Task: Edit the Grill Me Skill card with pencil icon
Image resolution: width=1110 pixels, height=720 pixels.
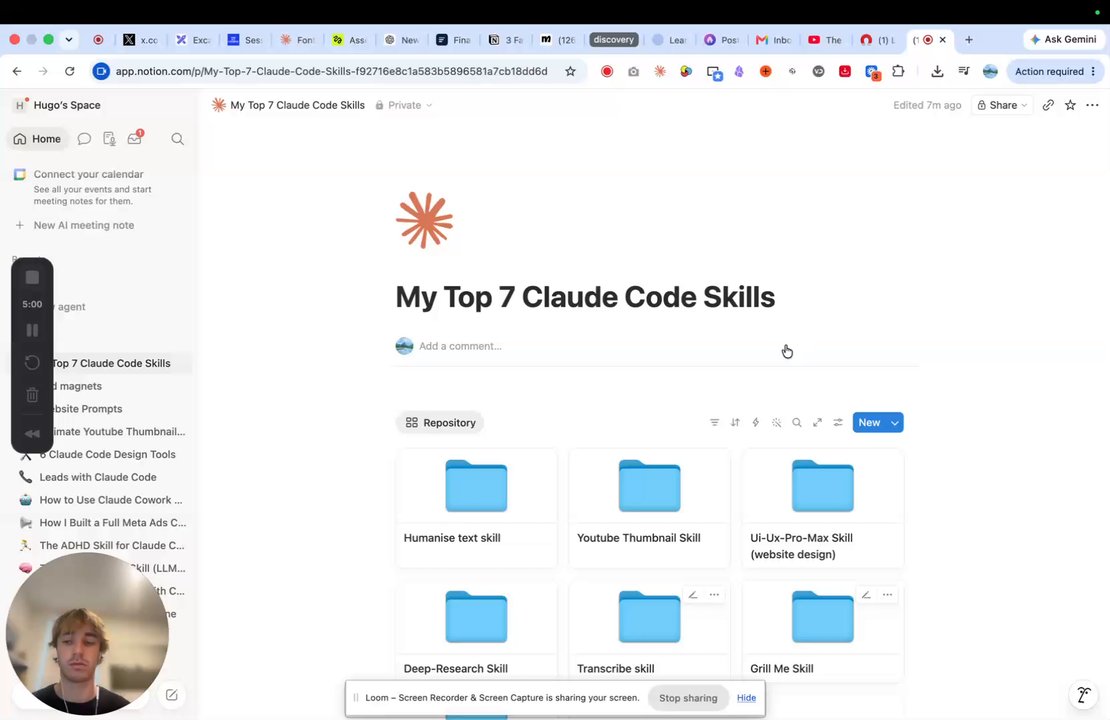Action: [866, 595]
